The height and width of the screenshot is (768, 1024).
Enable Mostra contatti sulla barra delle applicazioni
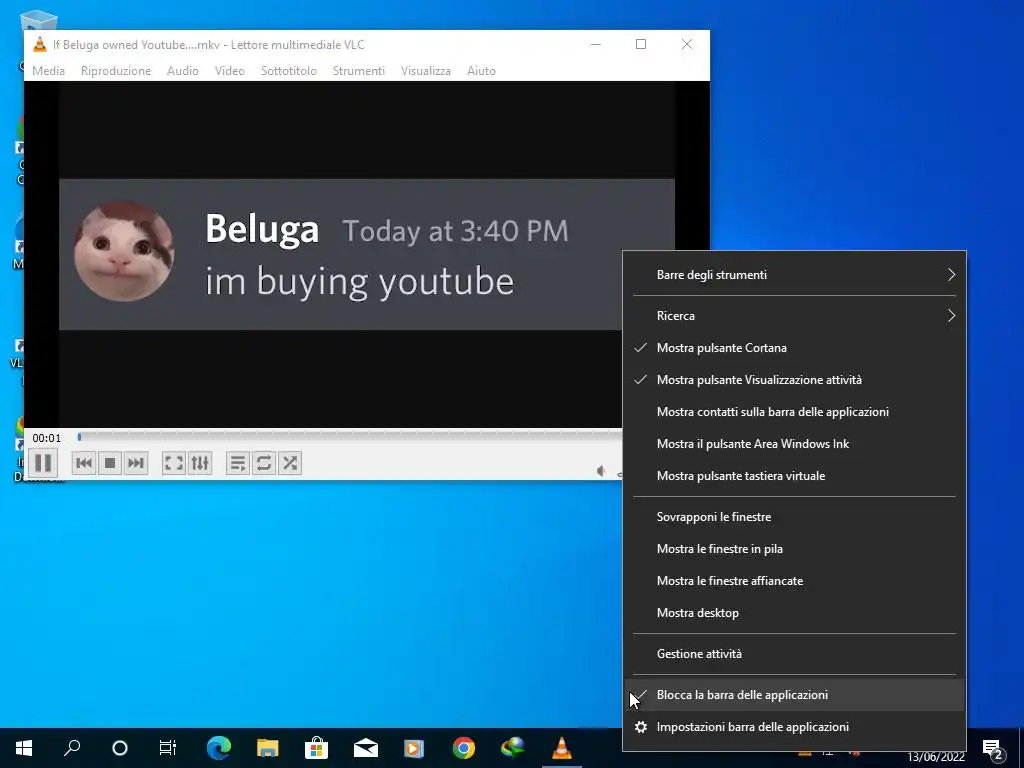pyautogui.click(x=794, y=411)
